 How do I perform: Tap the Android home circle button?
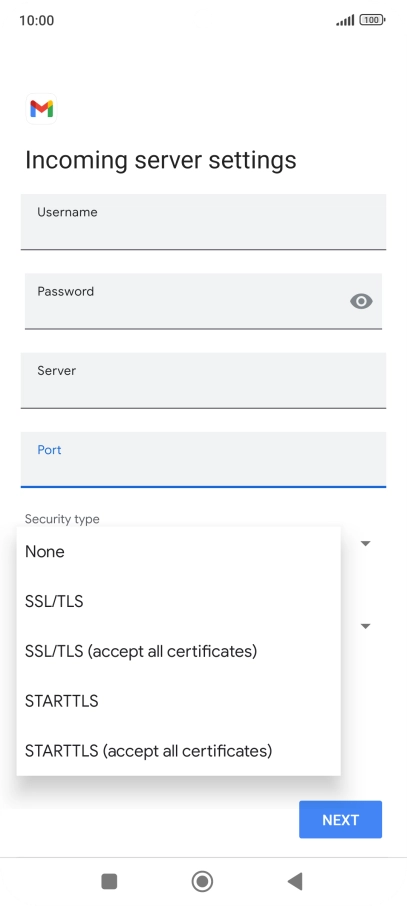(202, 881)
